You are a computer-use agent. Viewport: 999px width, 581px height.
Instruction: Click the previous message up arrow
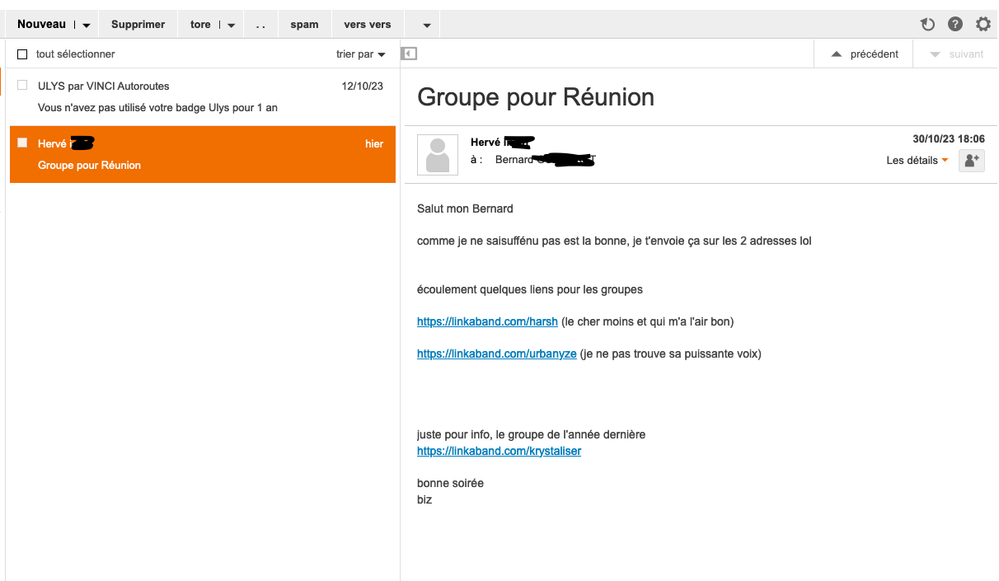click(837, 54)
